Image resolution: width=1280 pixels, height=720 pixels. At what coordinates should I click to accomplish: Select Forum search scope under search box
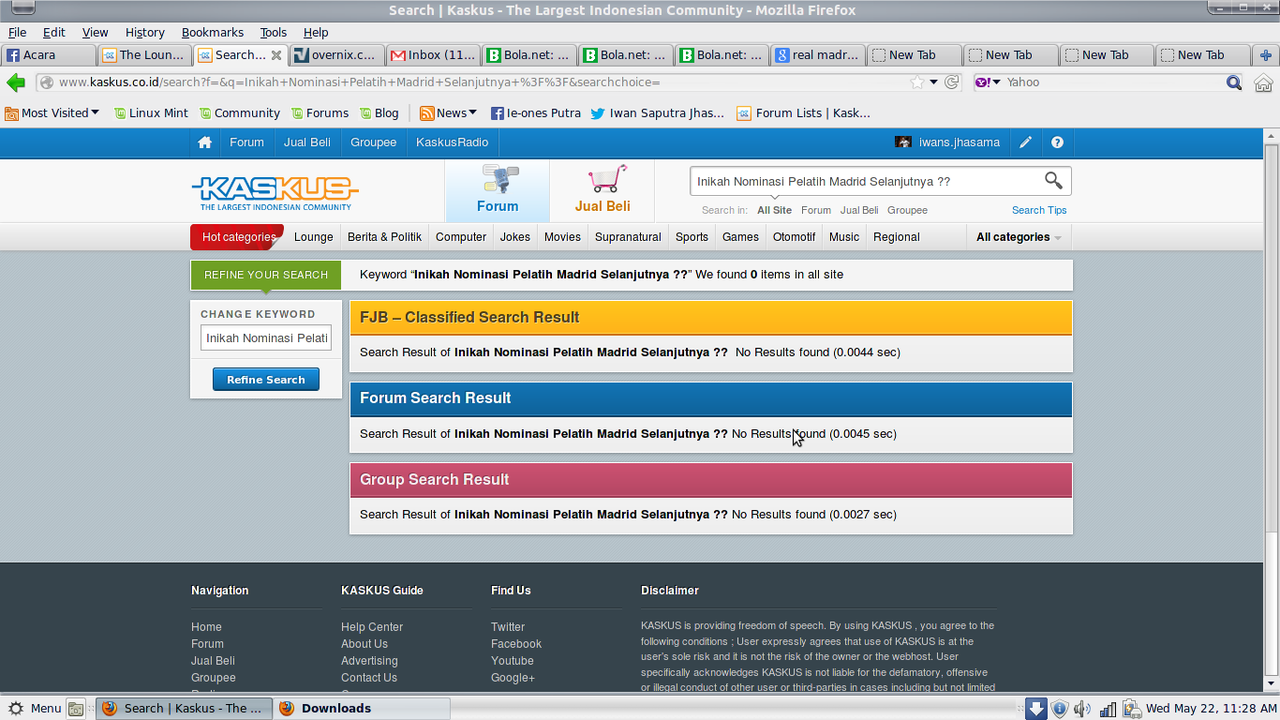coord(816,210)
